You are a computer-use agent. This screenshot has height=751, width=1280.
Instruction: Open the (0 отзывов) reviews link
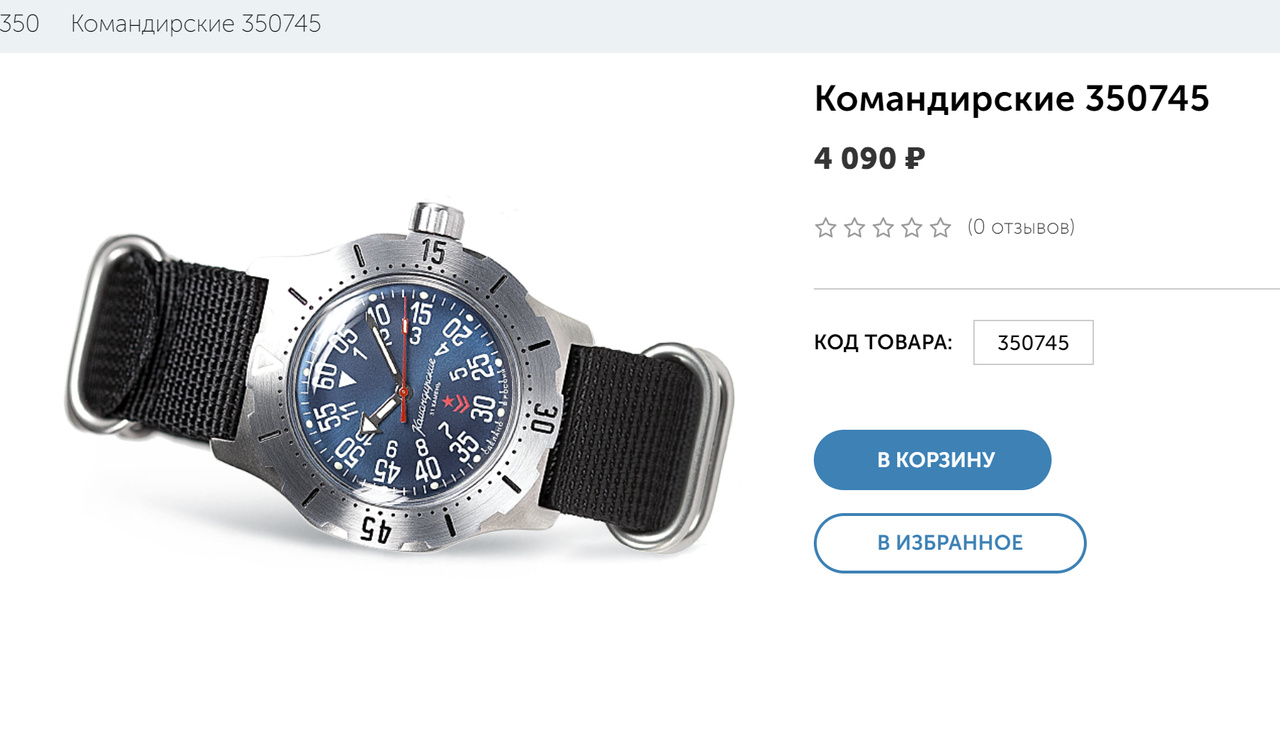click(x=1021, y=227)
